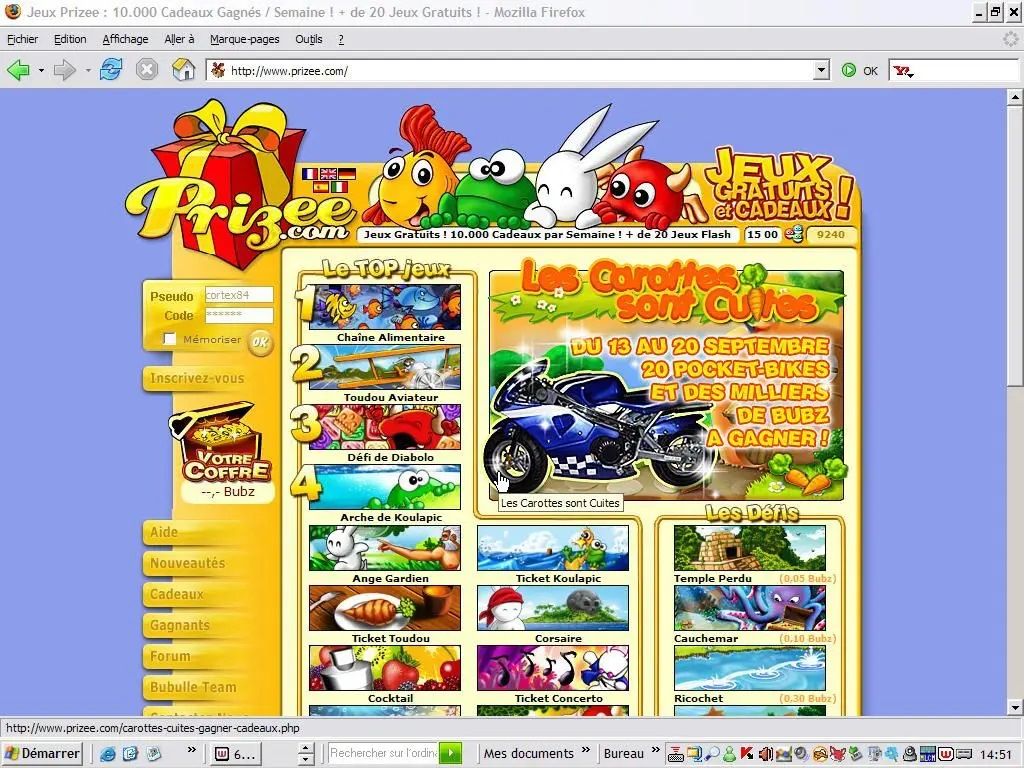This screenshot has height=768, width=1024.
Task: Open the Back button history dropdown arrow
Action: click(x=41, y=70)
